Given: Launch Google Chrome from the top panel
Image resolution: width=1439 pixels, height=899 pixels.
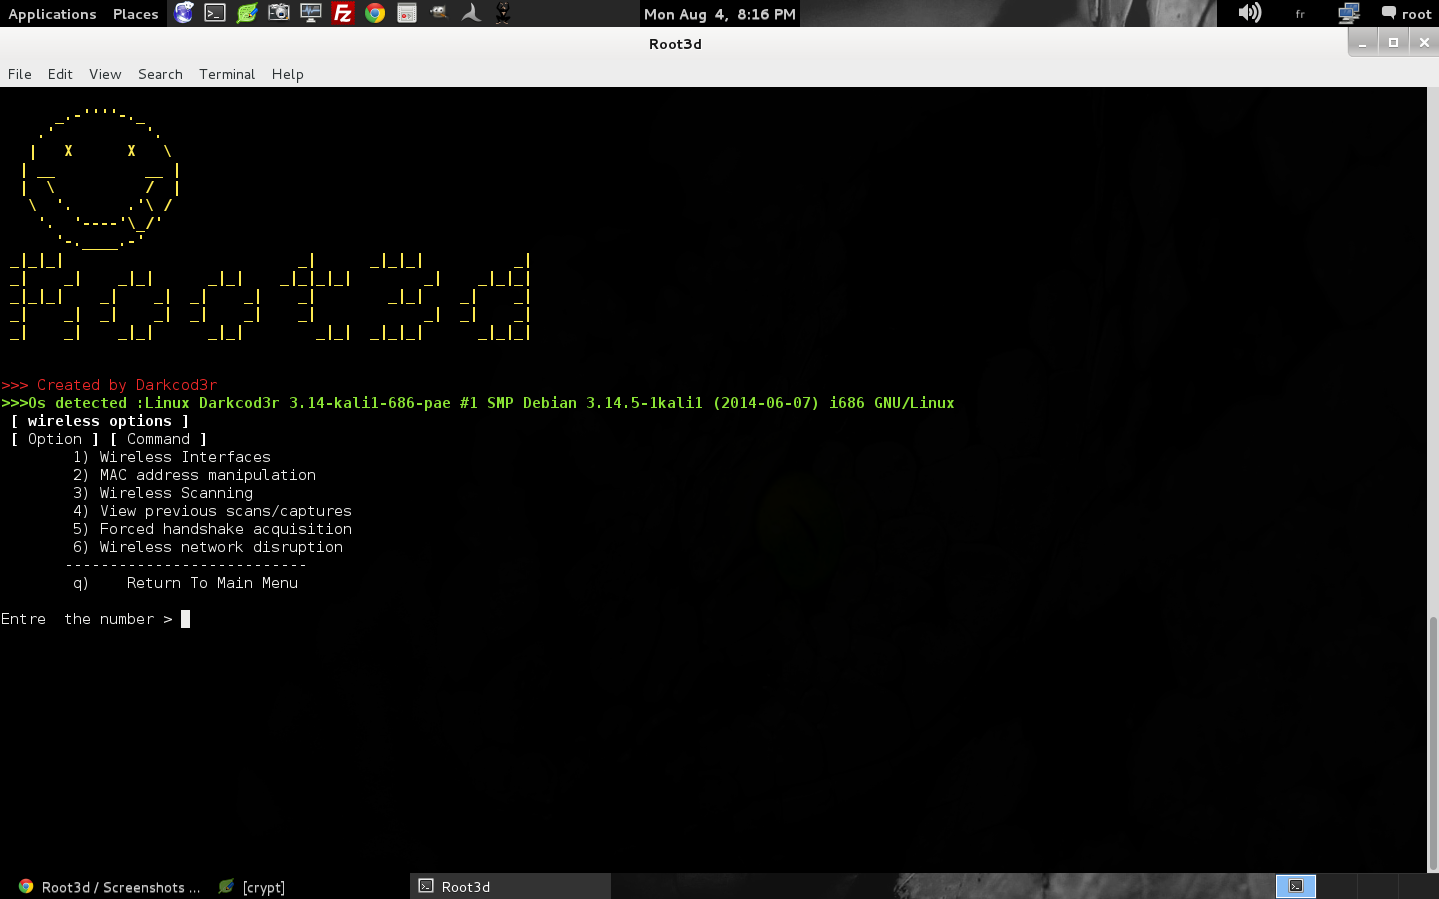Looking at the screenshot, I should [x=375, y=13].
